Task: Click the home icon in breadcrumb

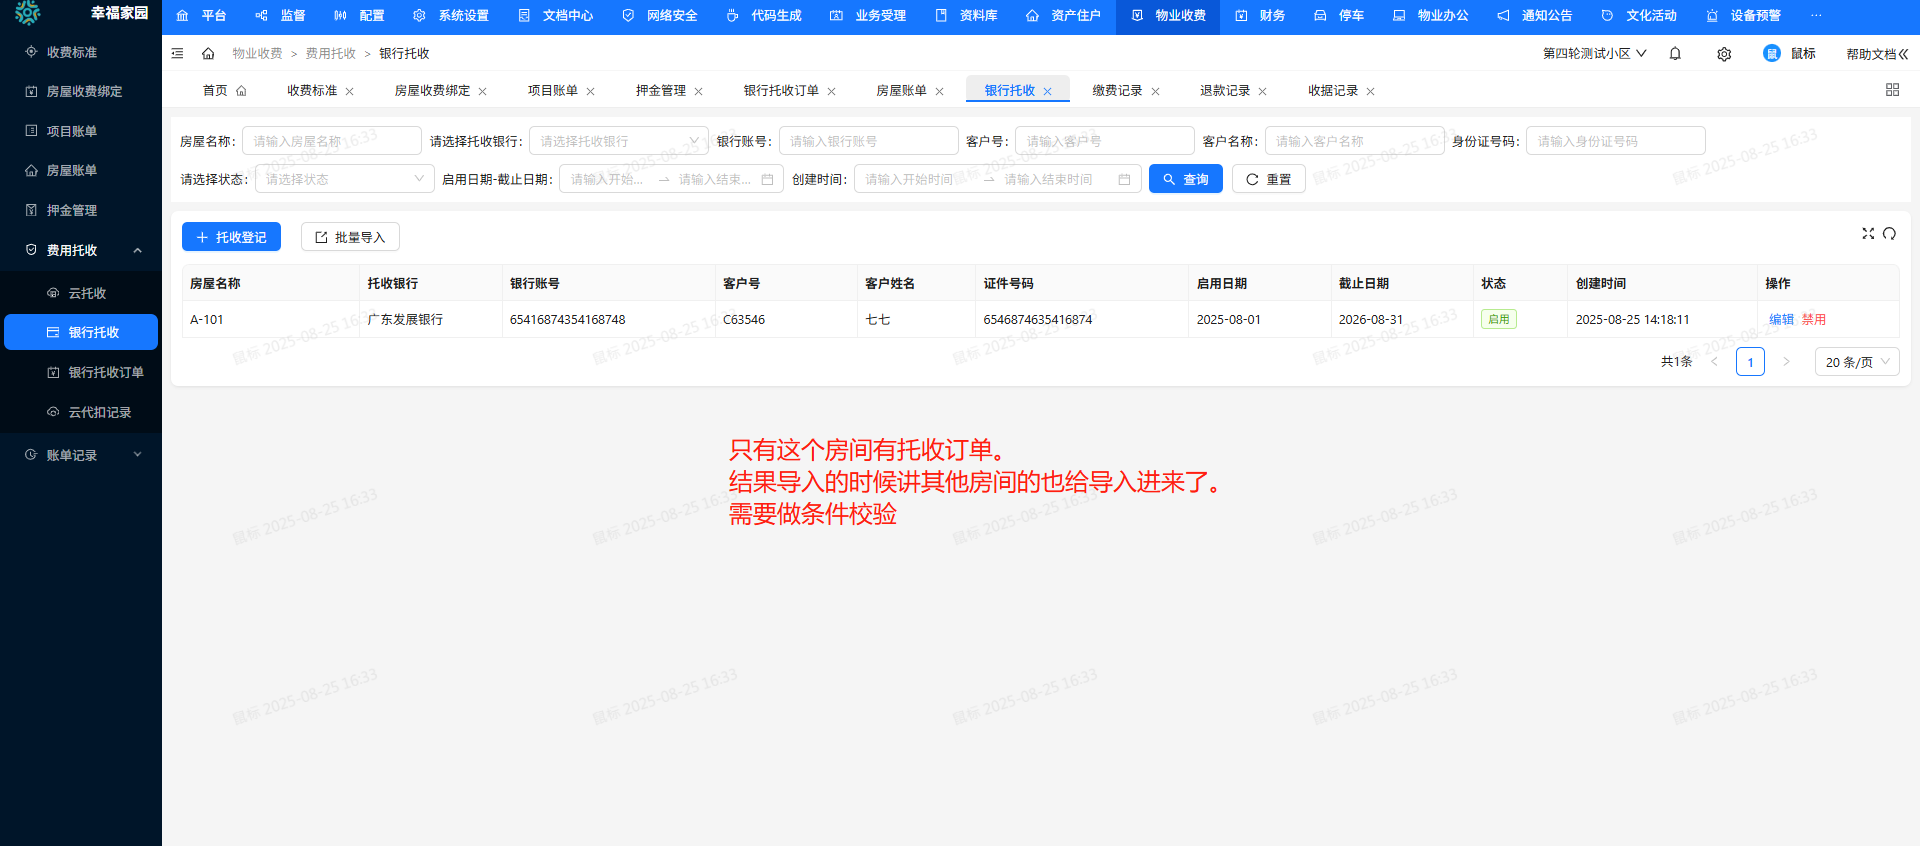Action: pyautogui.click(x=208, y=54)
